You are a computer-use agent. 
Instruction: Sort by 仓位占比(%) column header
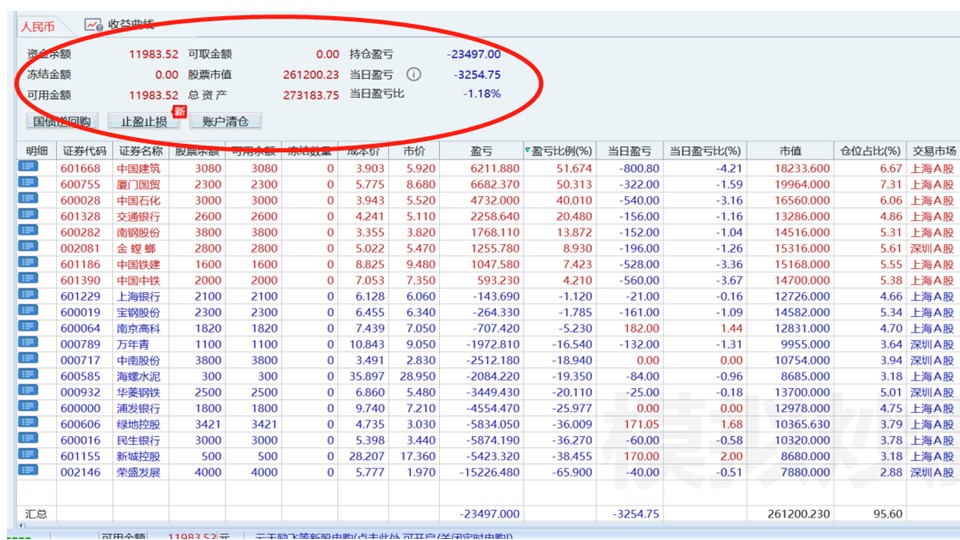point(870,151)
